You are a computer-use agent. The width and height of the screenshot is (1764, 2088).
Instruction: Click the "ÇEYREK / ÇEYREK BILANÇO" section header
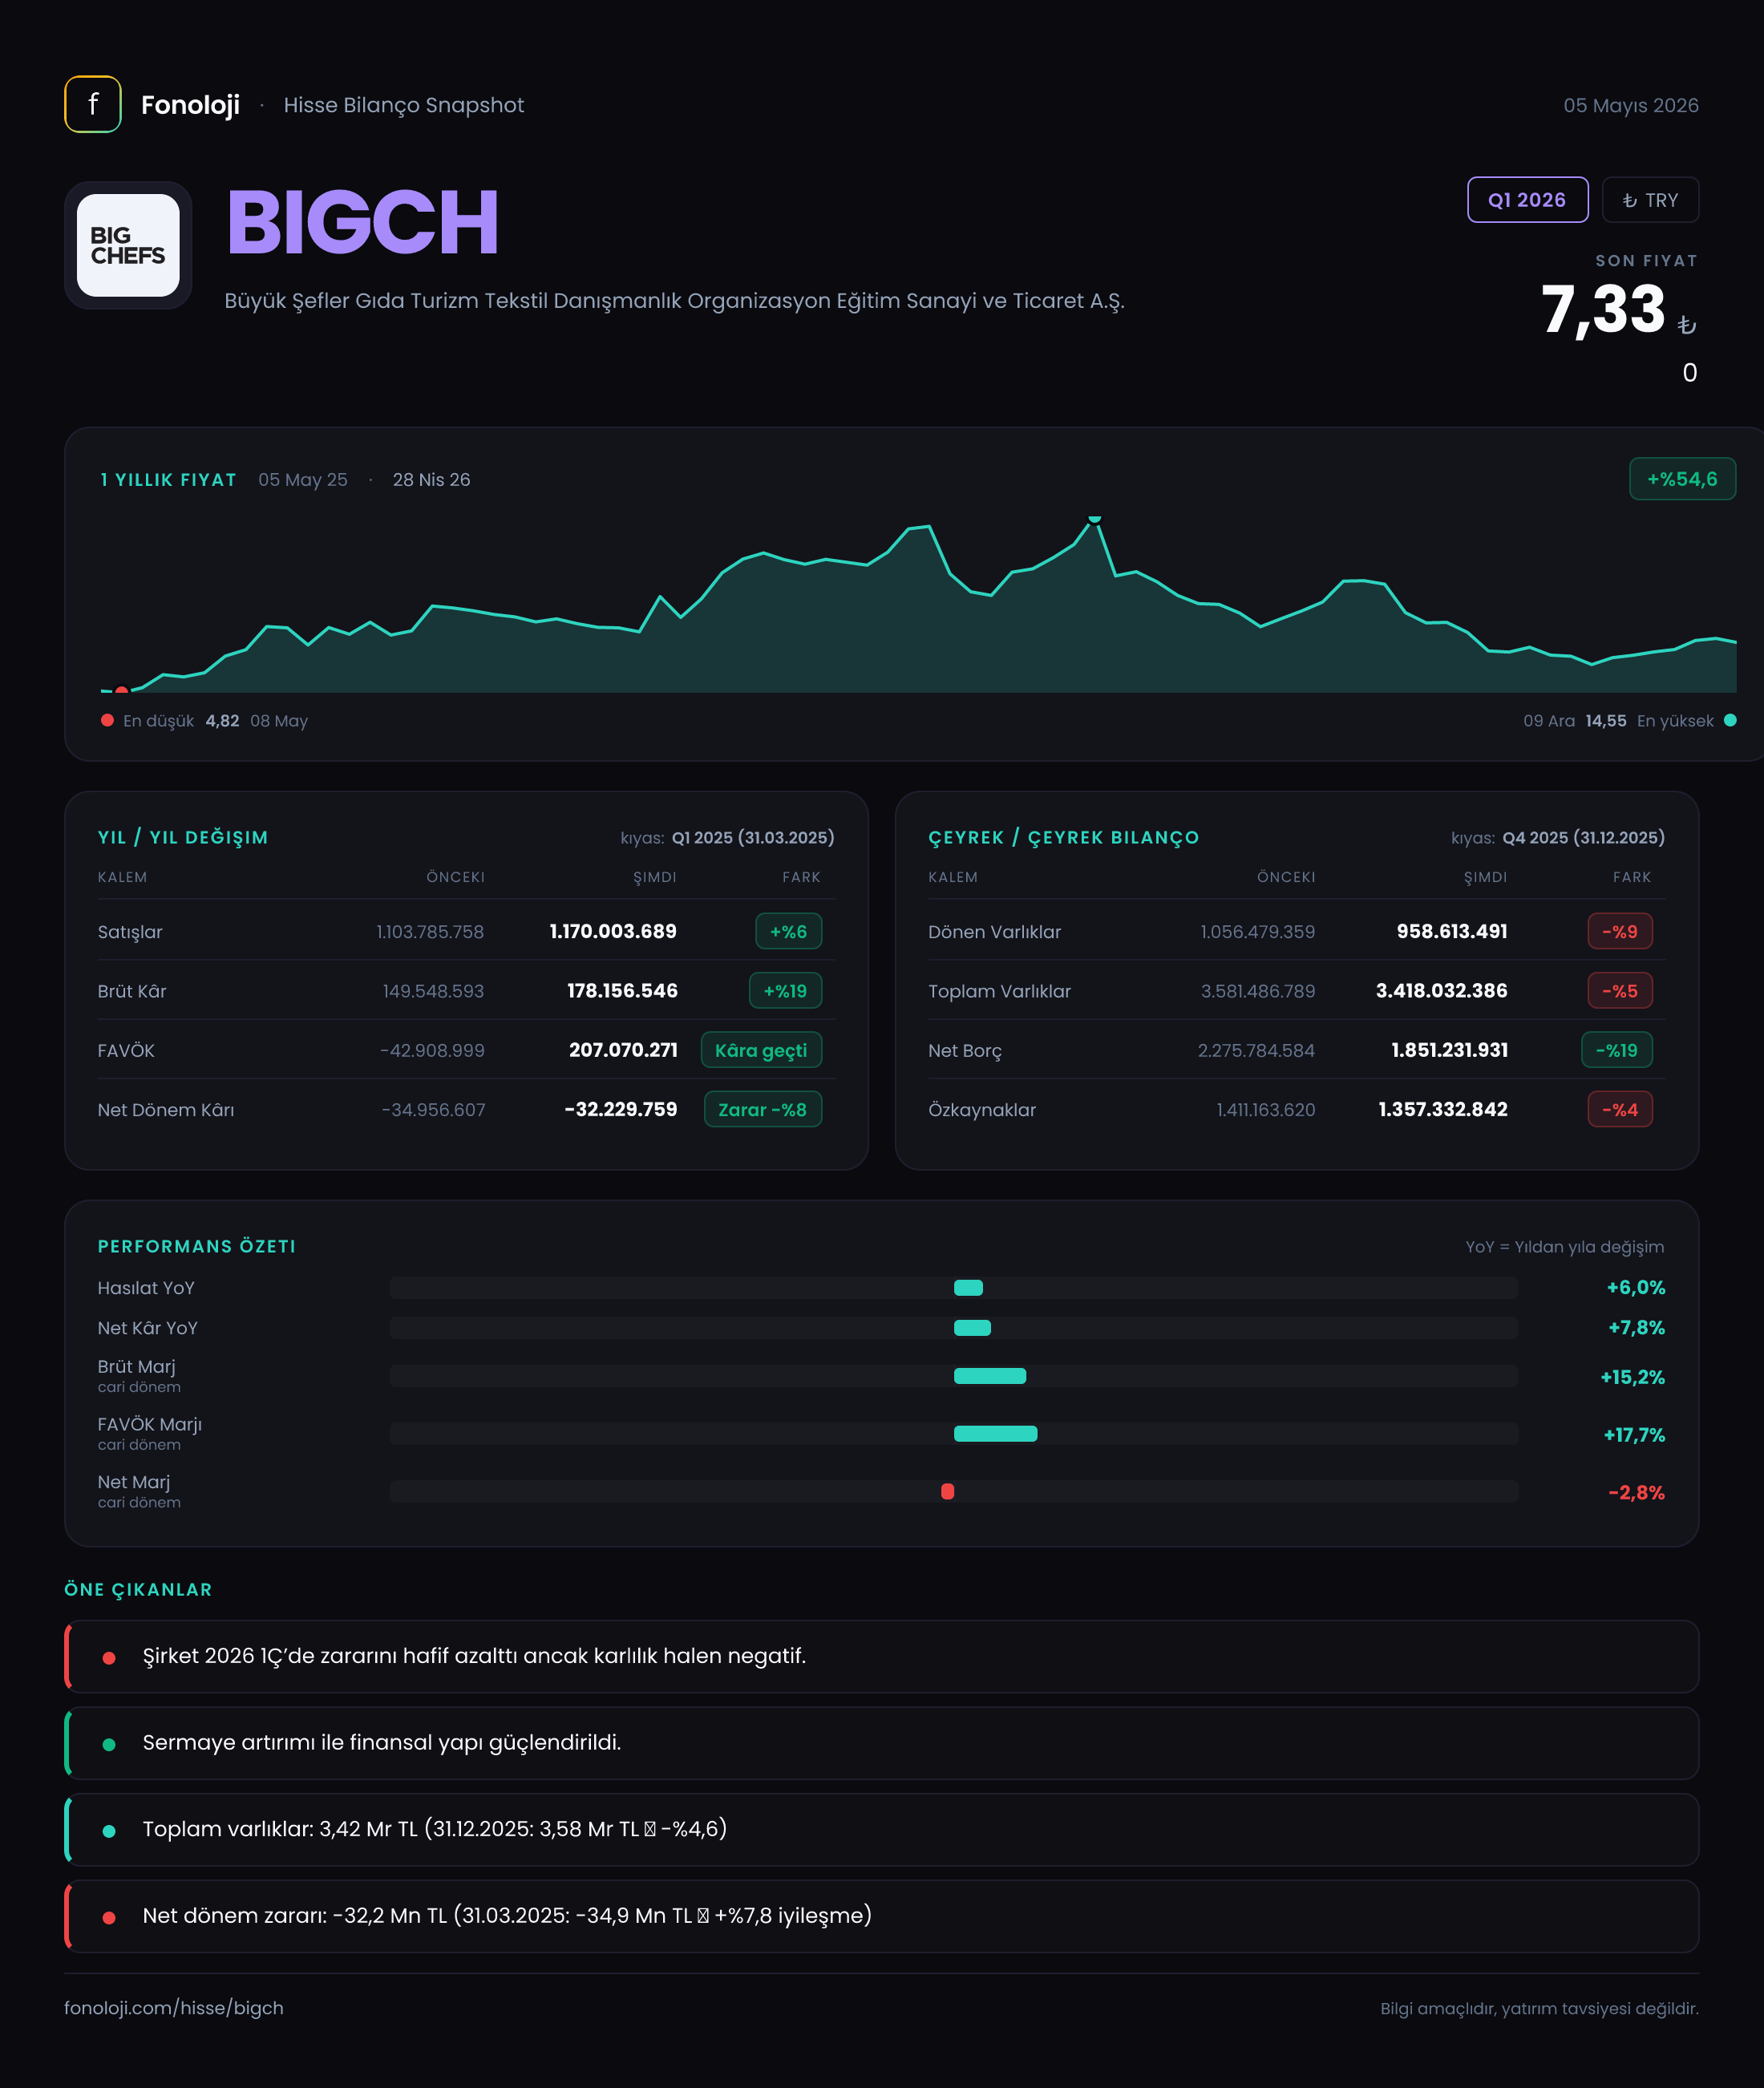tap(1063, 838)
